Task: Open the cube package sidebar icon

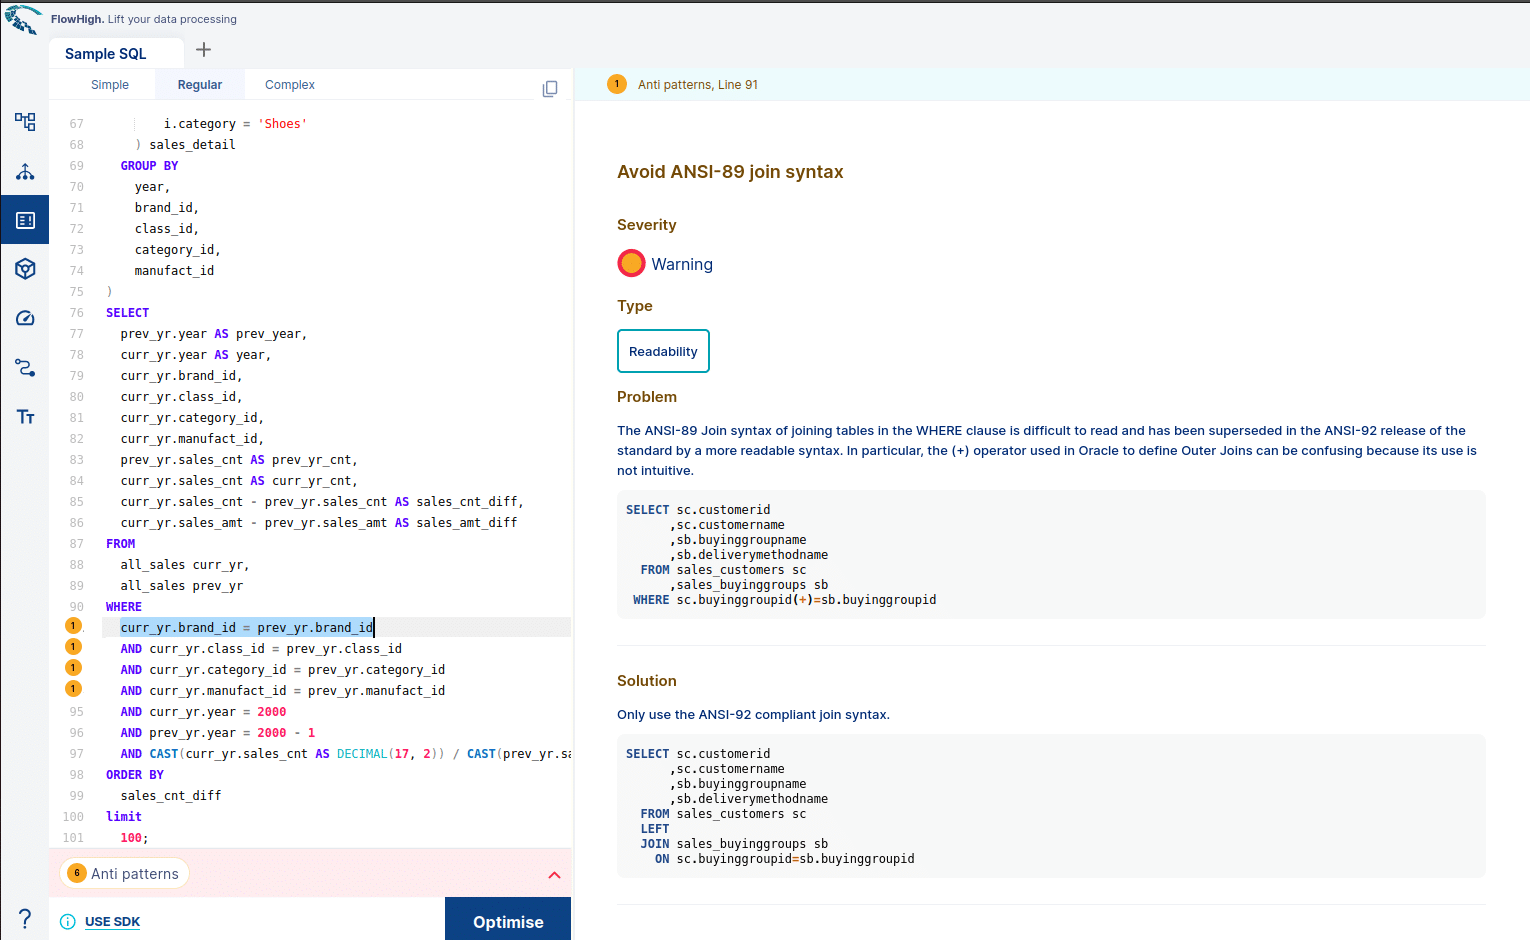Action: pyautogui.click(x=25, y=268)
